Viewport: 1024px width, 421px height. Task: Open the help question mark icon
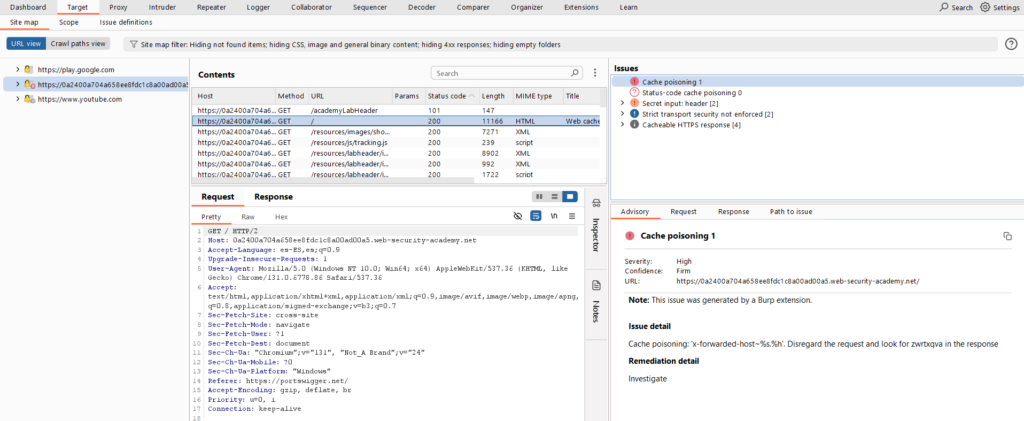(x=1010, y=44)
